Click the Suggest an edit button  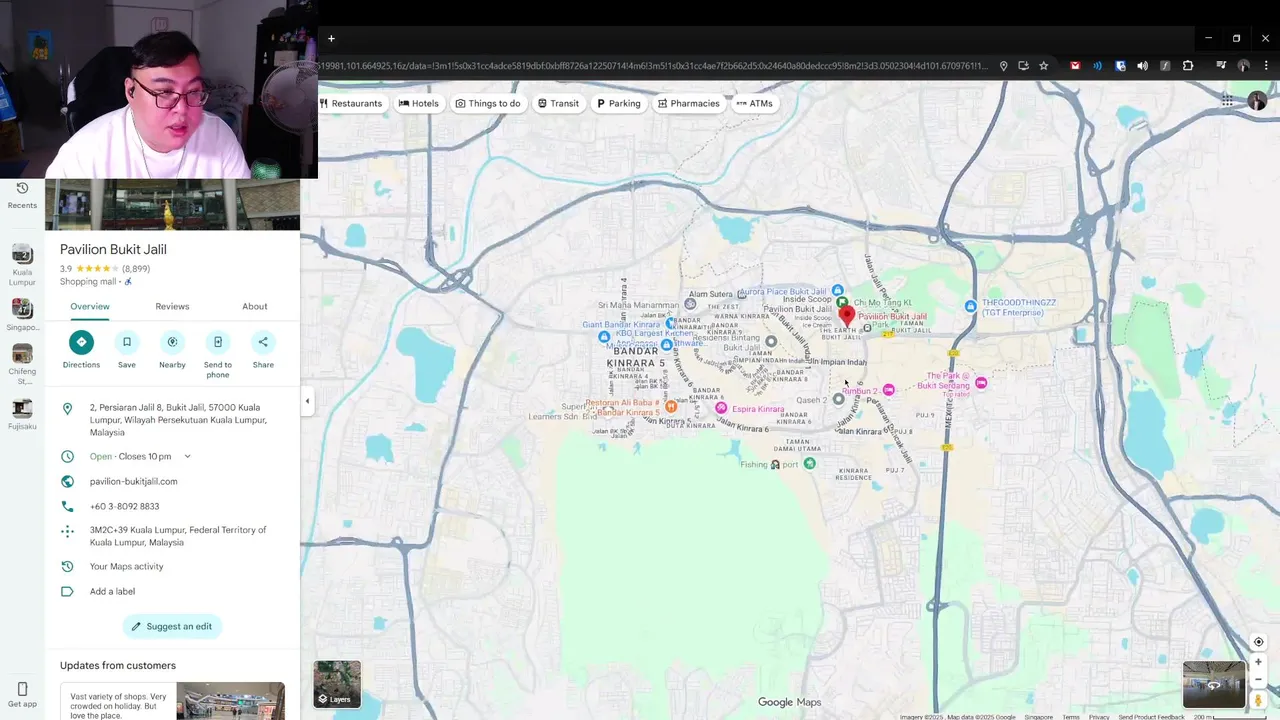pyautogui.click(x=172, y=626)
